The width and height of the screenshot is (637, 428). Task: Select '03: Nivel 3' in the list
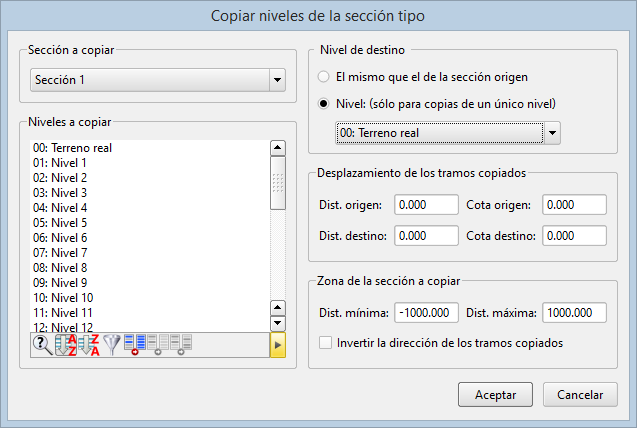coord(150,193)
